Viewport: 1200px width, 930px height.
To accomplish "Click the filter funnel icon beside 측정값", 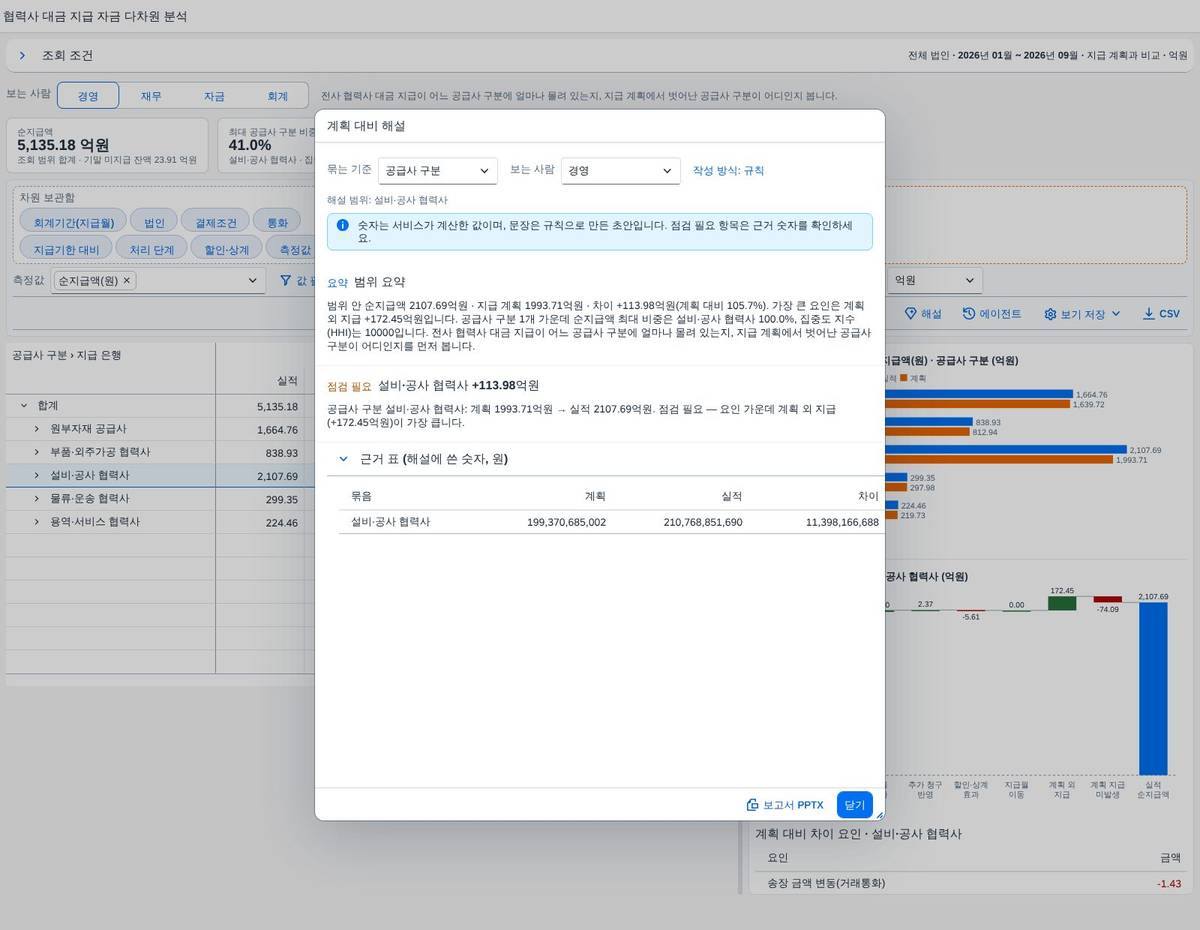I will coord(286,281).
